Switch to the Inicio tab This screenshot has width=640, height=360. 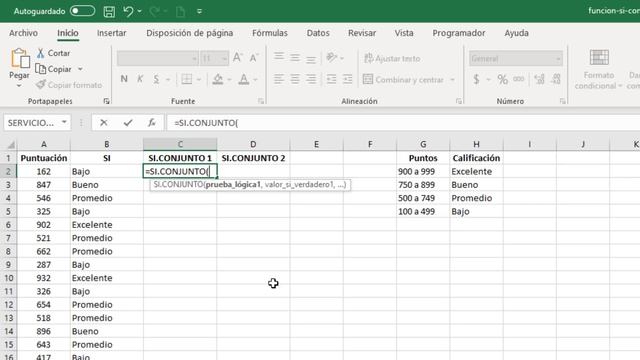click(x=68, y=33)
